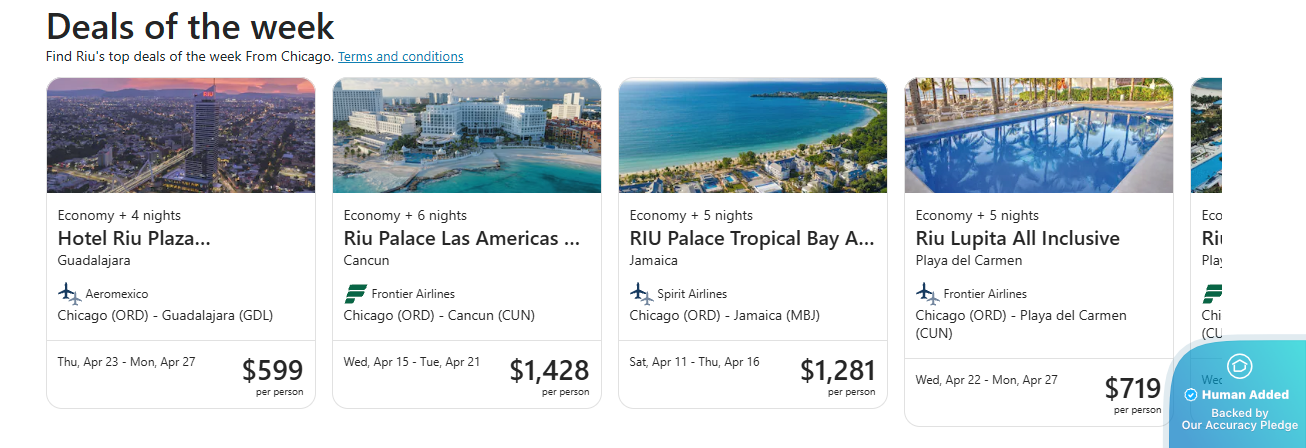Open the Hotel Riu Plaza Guadalajara deal
The width and height of the screenshot is (1306, 448).
pyautogui.click(x=134, y=239)
